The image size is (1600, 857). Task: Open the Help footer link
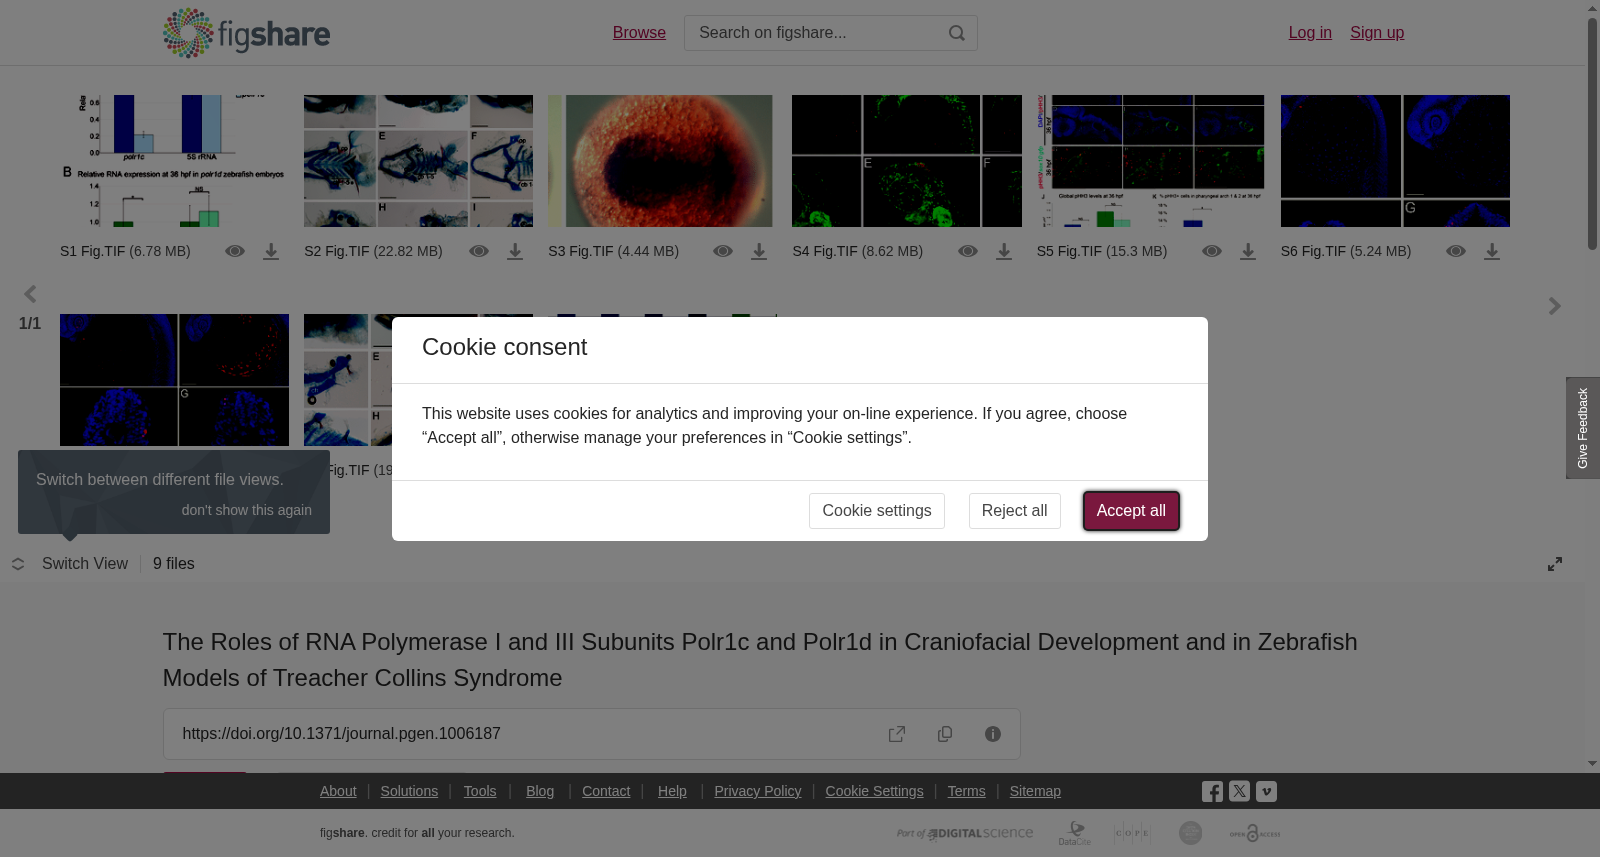point(672,791)
